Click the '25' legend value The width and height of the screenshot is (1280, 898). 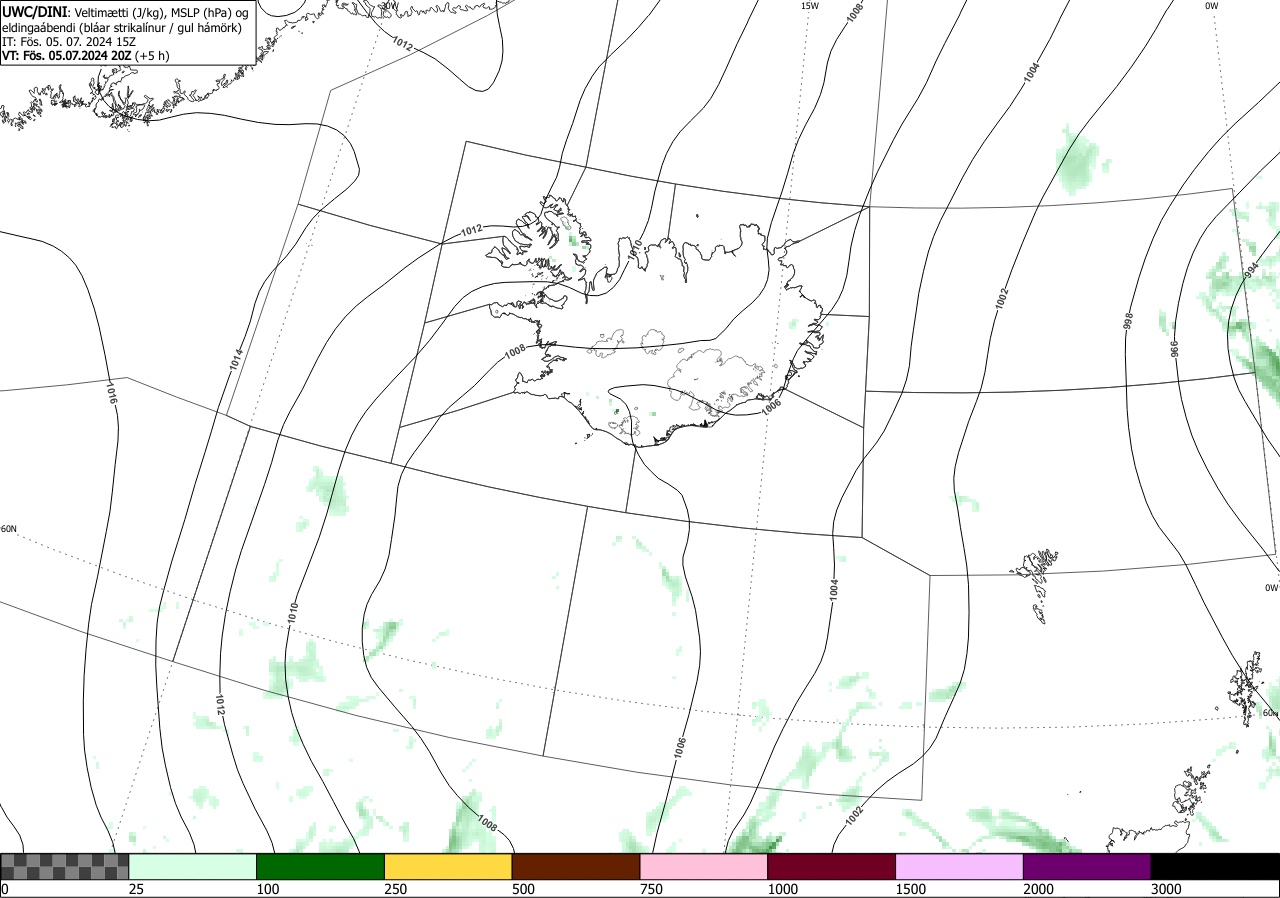tap(136, 889)
